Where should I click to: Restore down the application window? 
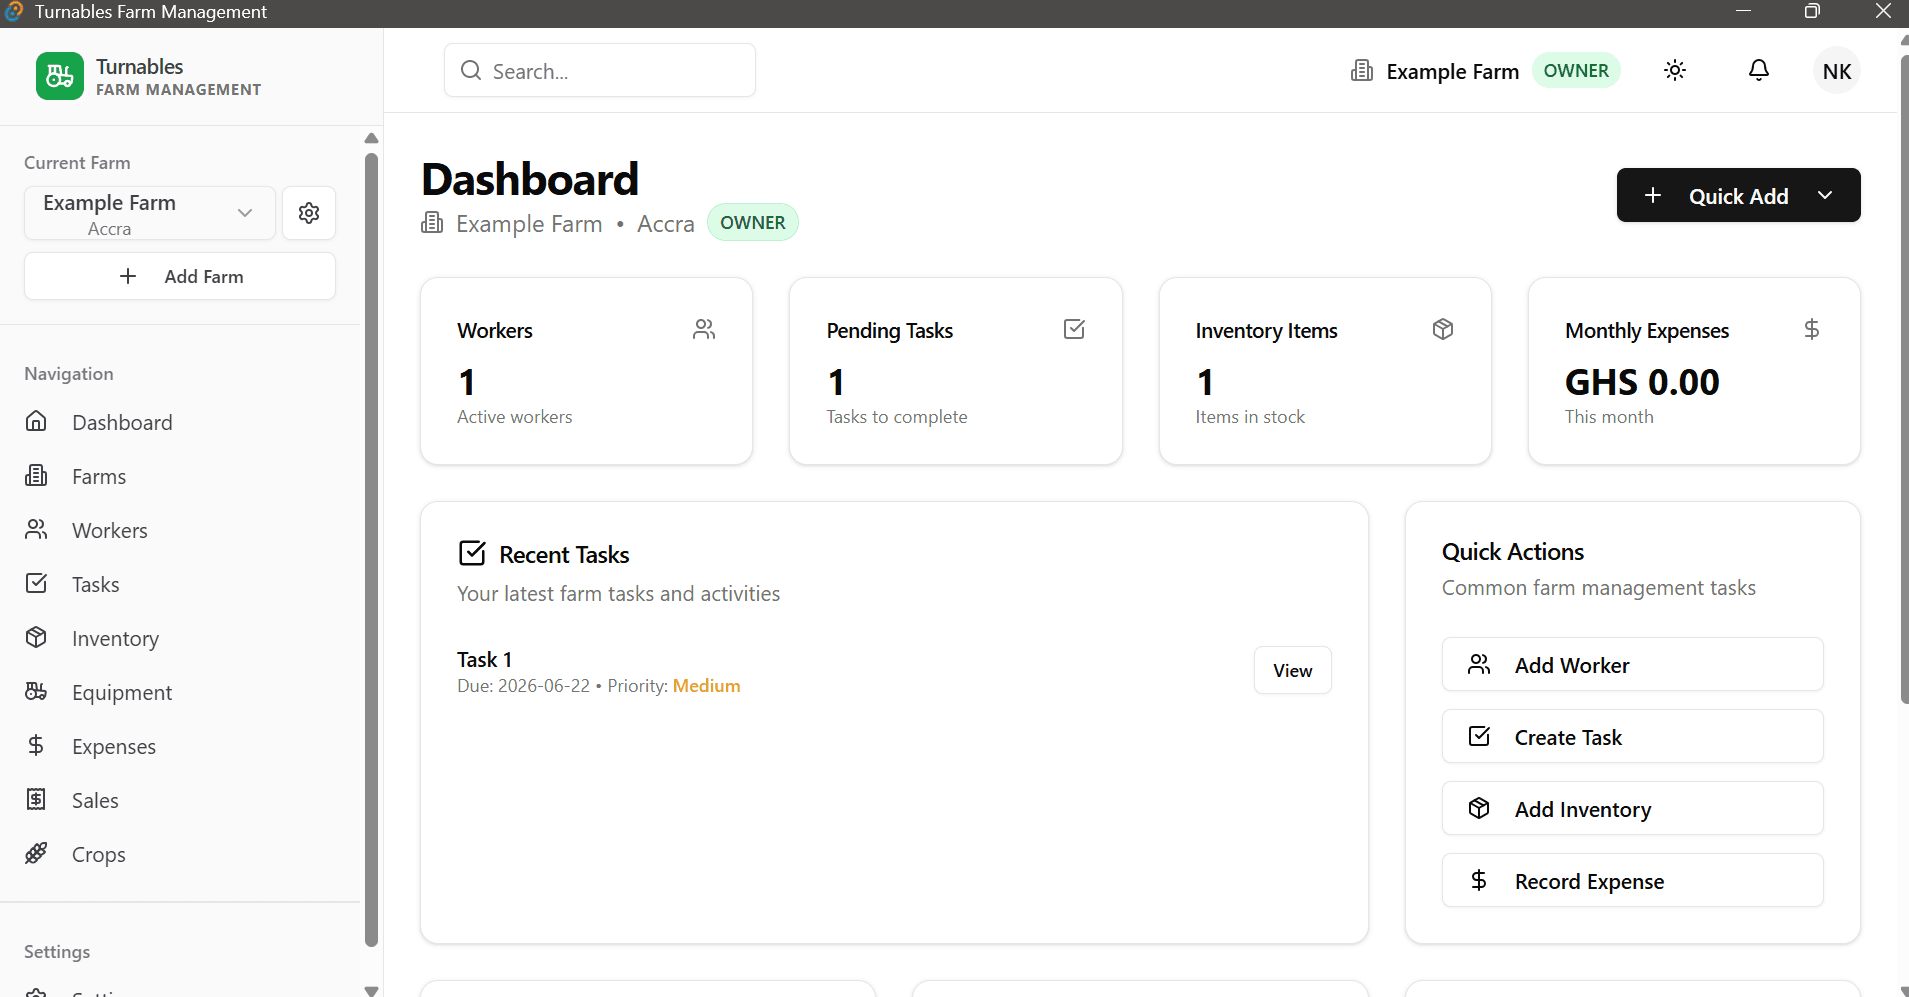(1811, 11)
